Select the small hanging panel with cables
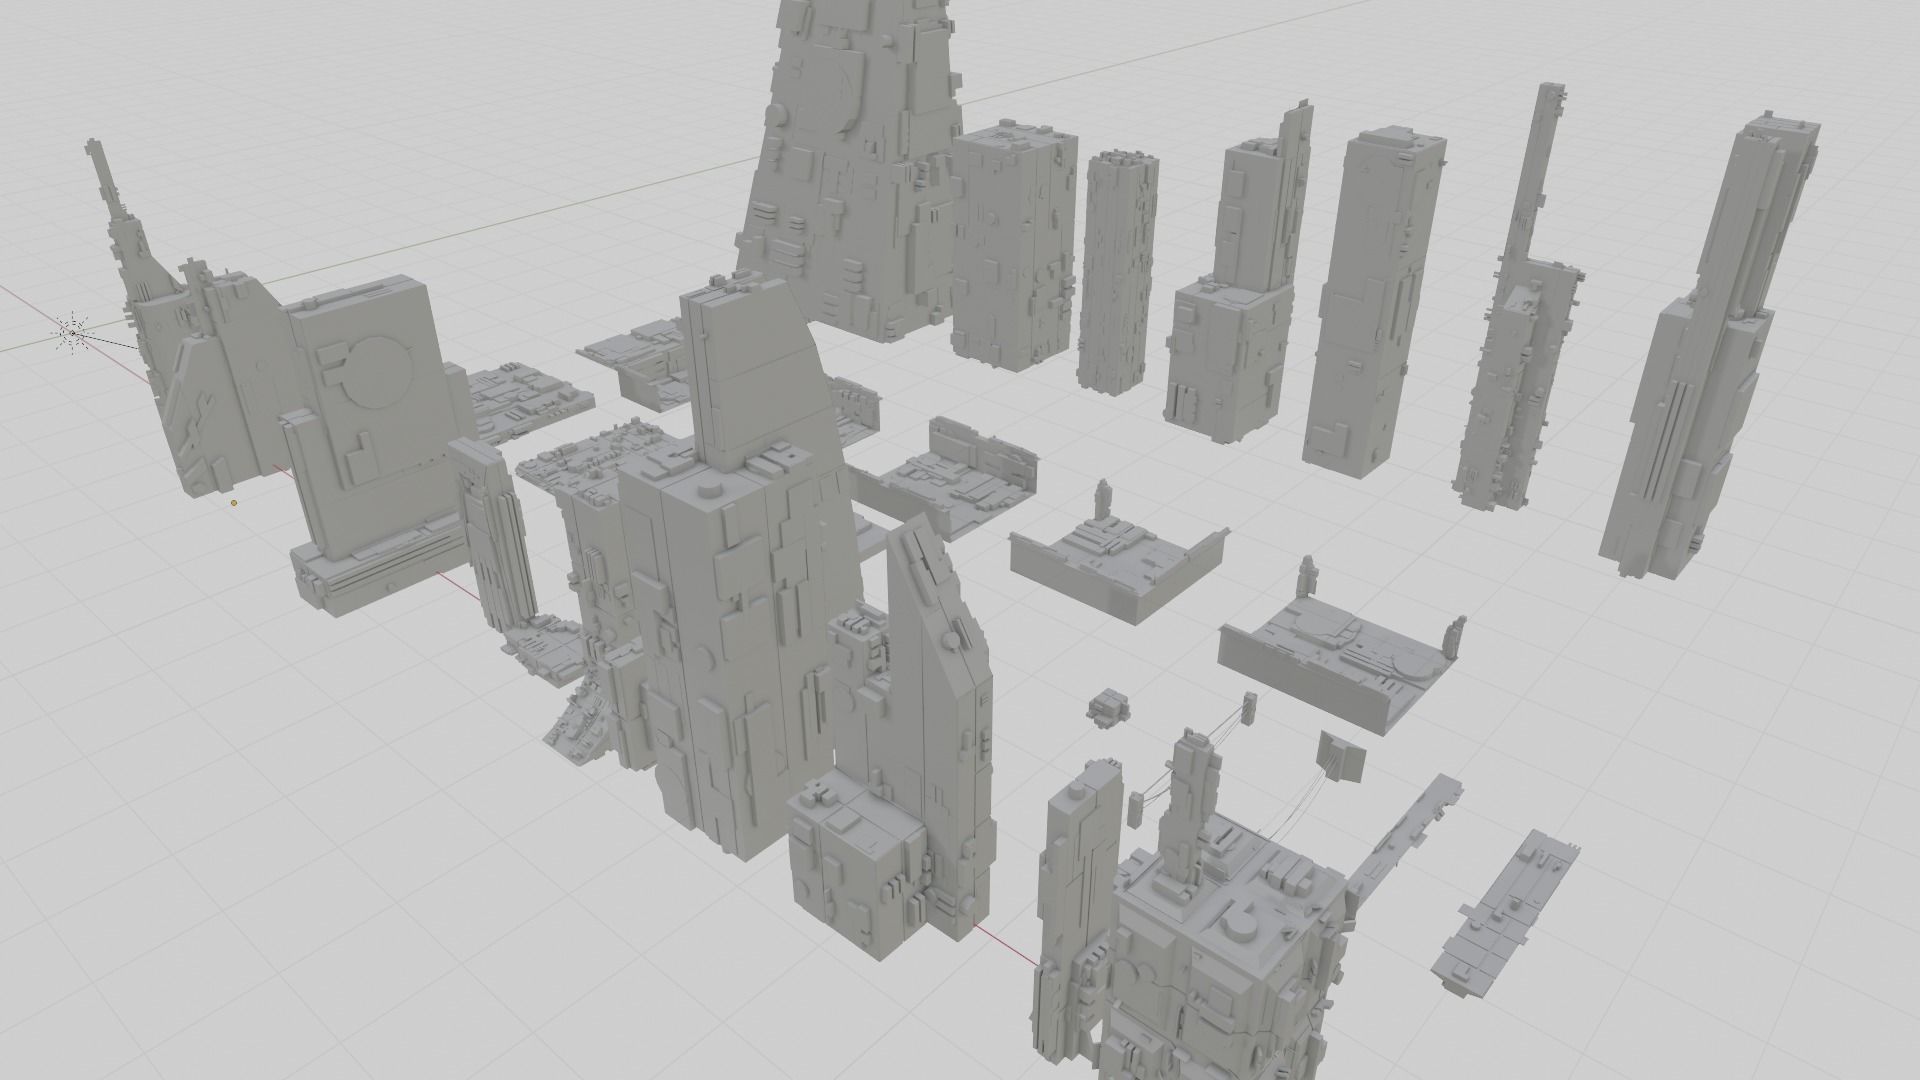Screen dimensions: 1920x1080 click(1340, 757)
